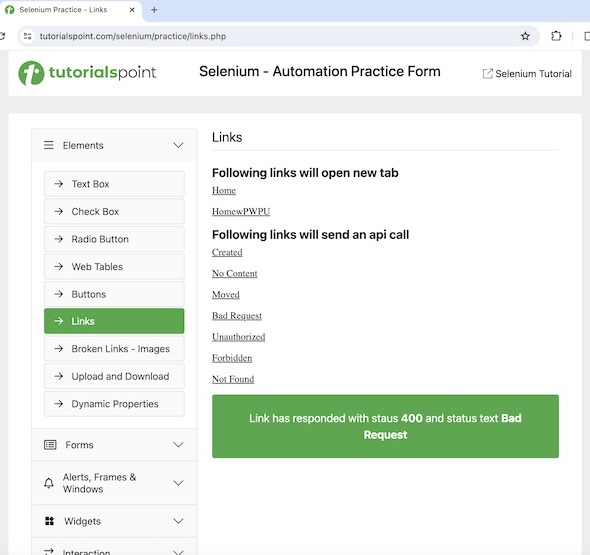
Task: Expand the Alerts, Frames & Windows chevron
Action: pos(178,483)
